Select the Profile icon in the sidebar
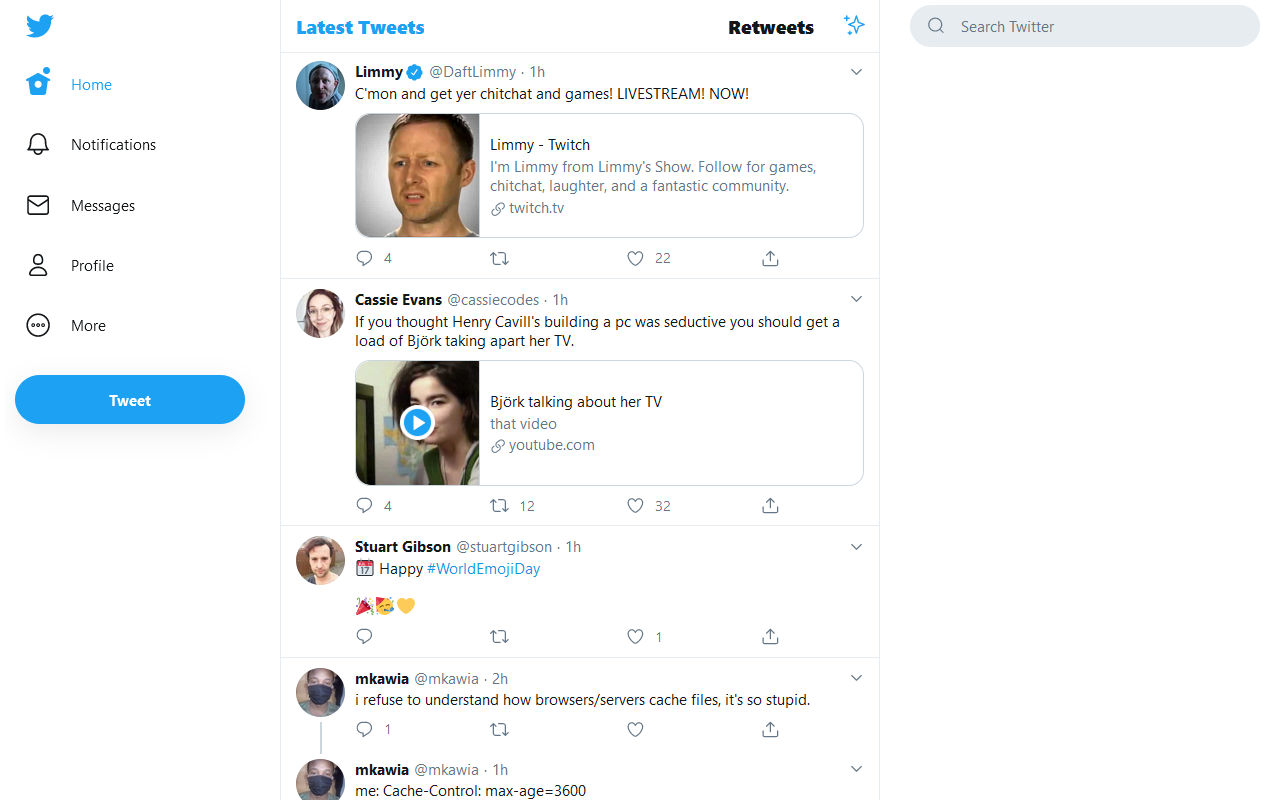The width and height of the screenshot is (1280, 800). coord(37,265)
